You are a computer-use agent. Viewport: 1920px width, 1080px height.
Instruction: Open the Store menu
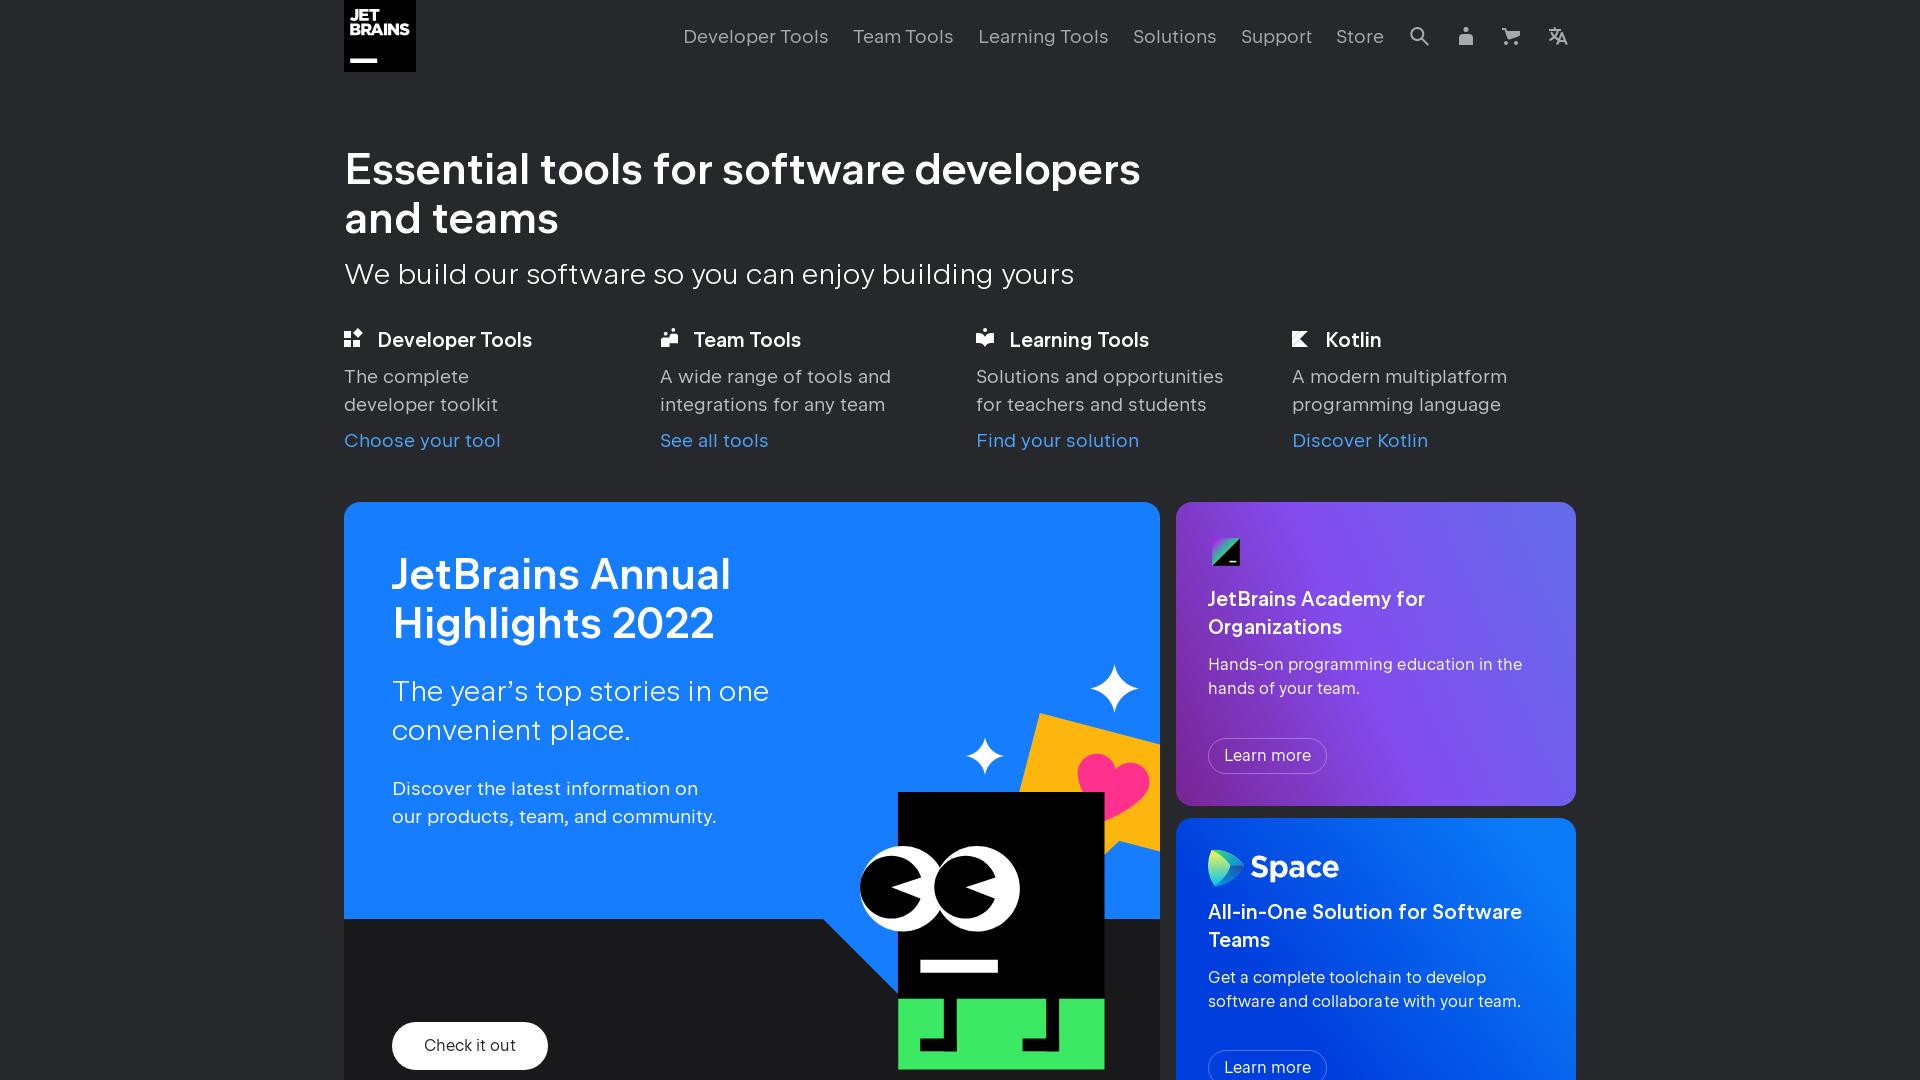[1359, 36]
